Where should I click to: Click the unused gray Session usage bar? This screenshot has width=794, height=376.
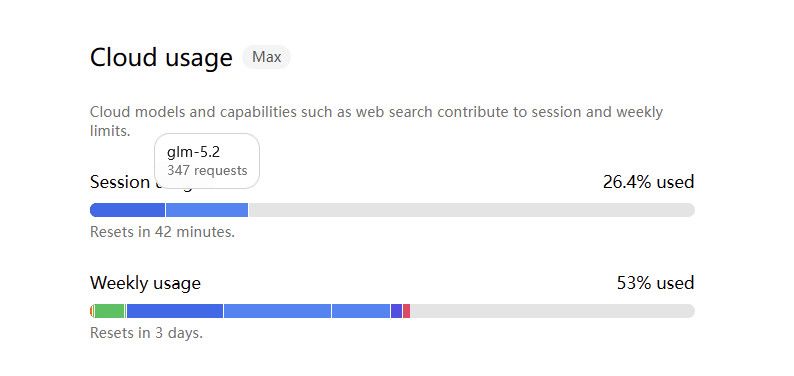point(471,210)
